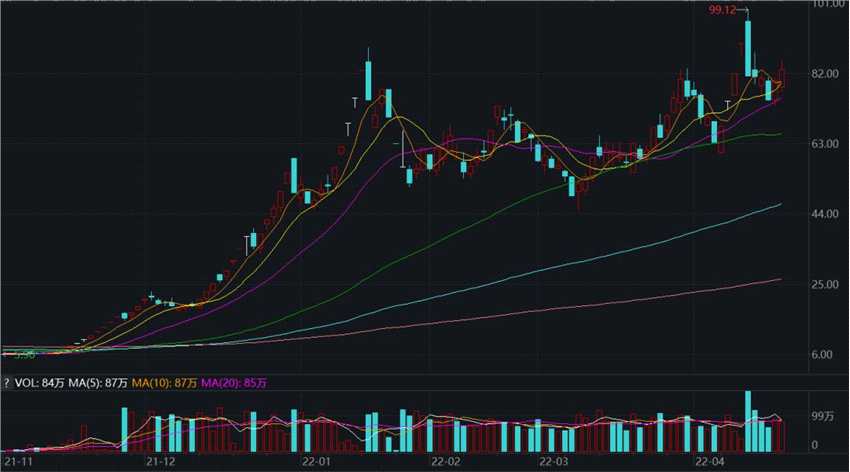Screen dimensions: 850x472
Task: Jump to the 21-12 date marker
Action: (161, 462)
